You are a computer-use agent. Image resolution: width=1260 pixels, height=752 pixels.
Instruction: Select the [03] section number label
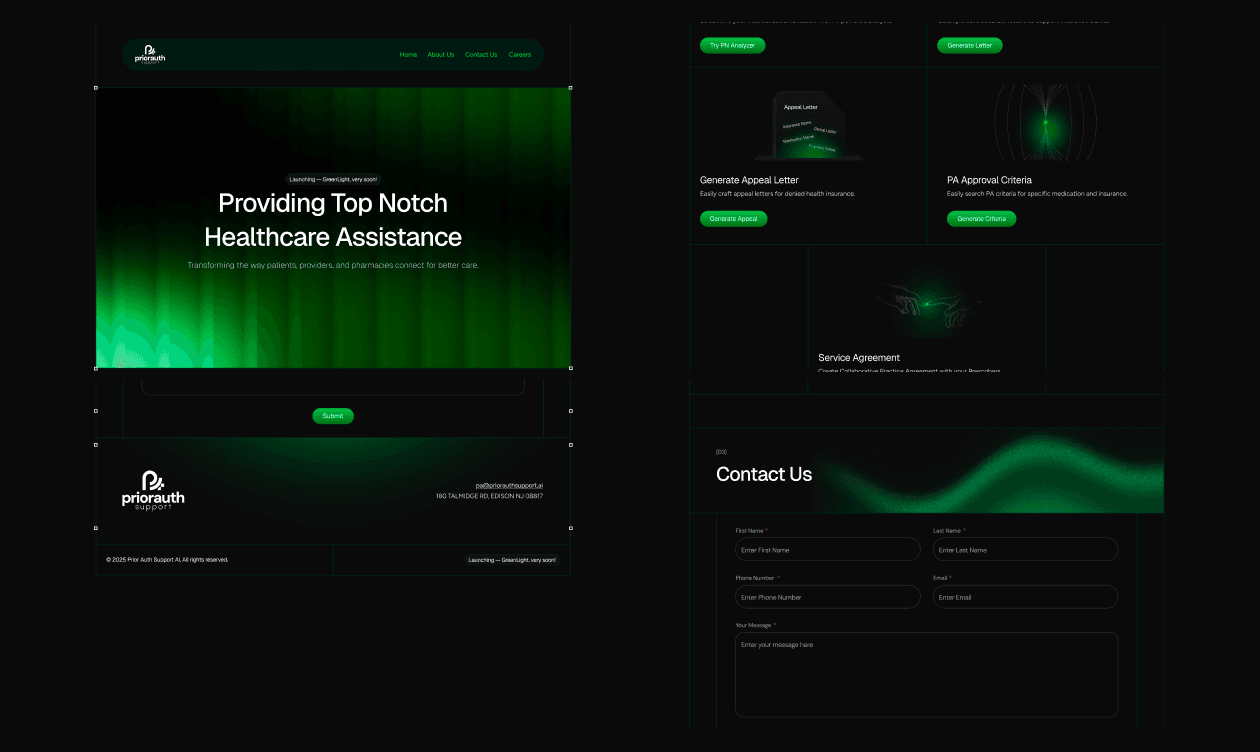tap(722, 452)
